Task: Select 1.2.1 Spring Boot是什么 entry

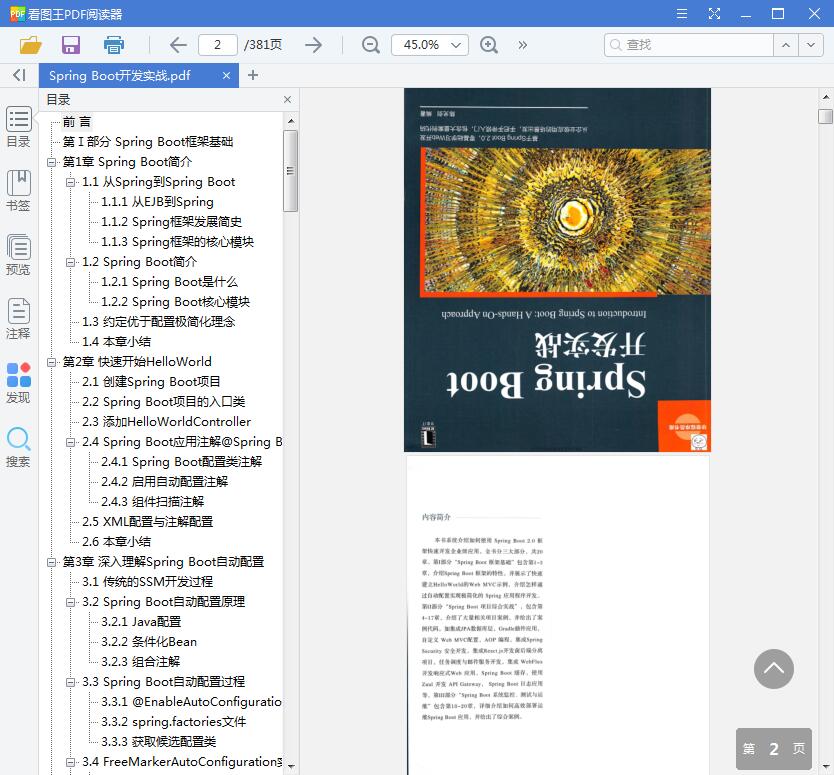Action: point(170,282)
